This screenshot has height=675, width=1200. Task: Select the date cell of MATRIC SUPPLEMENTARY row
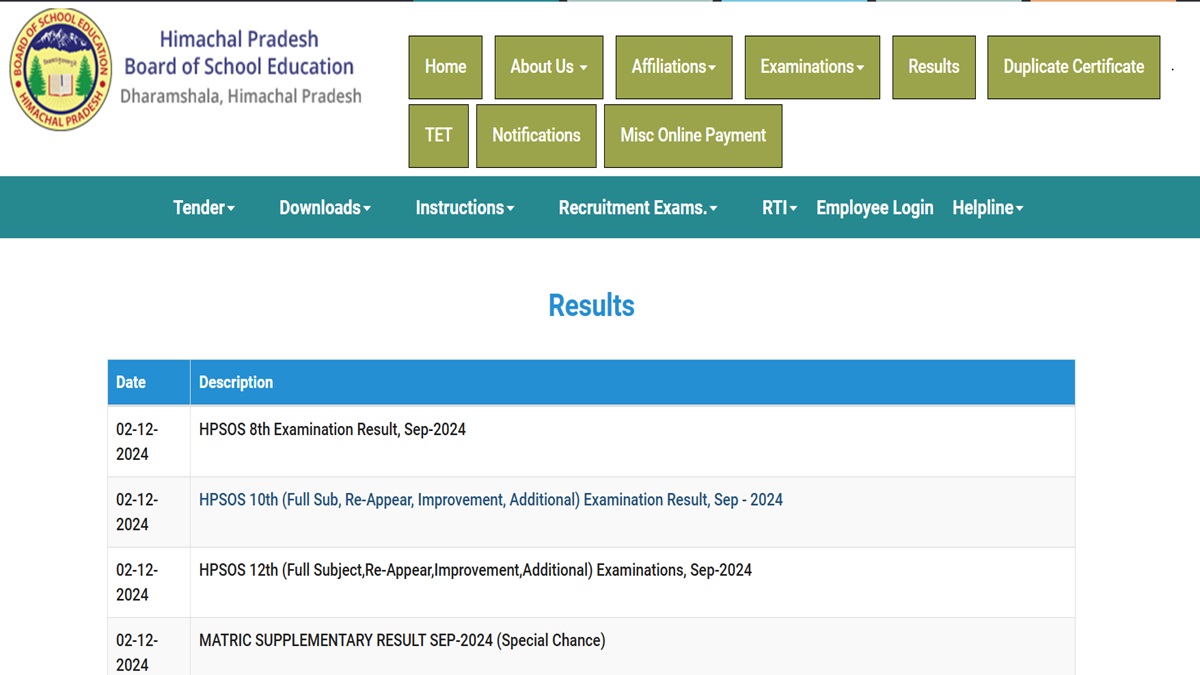pos(149,647)
